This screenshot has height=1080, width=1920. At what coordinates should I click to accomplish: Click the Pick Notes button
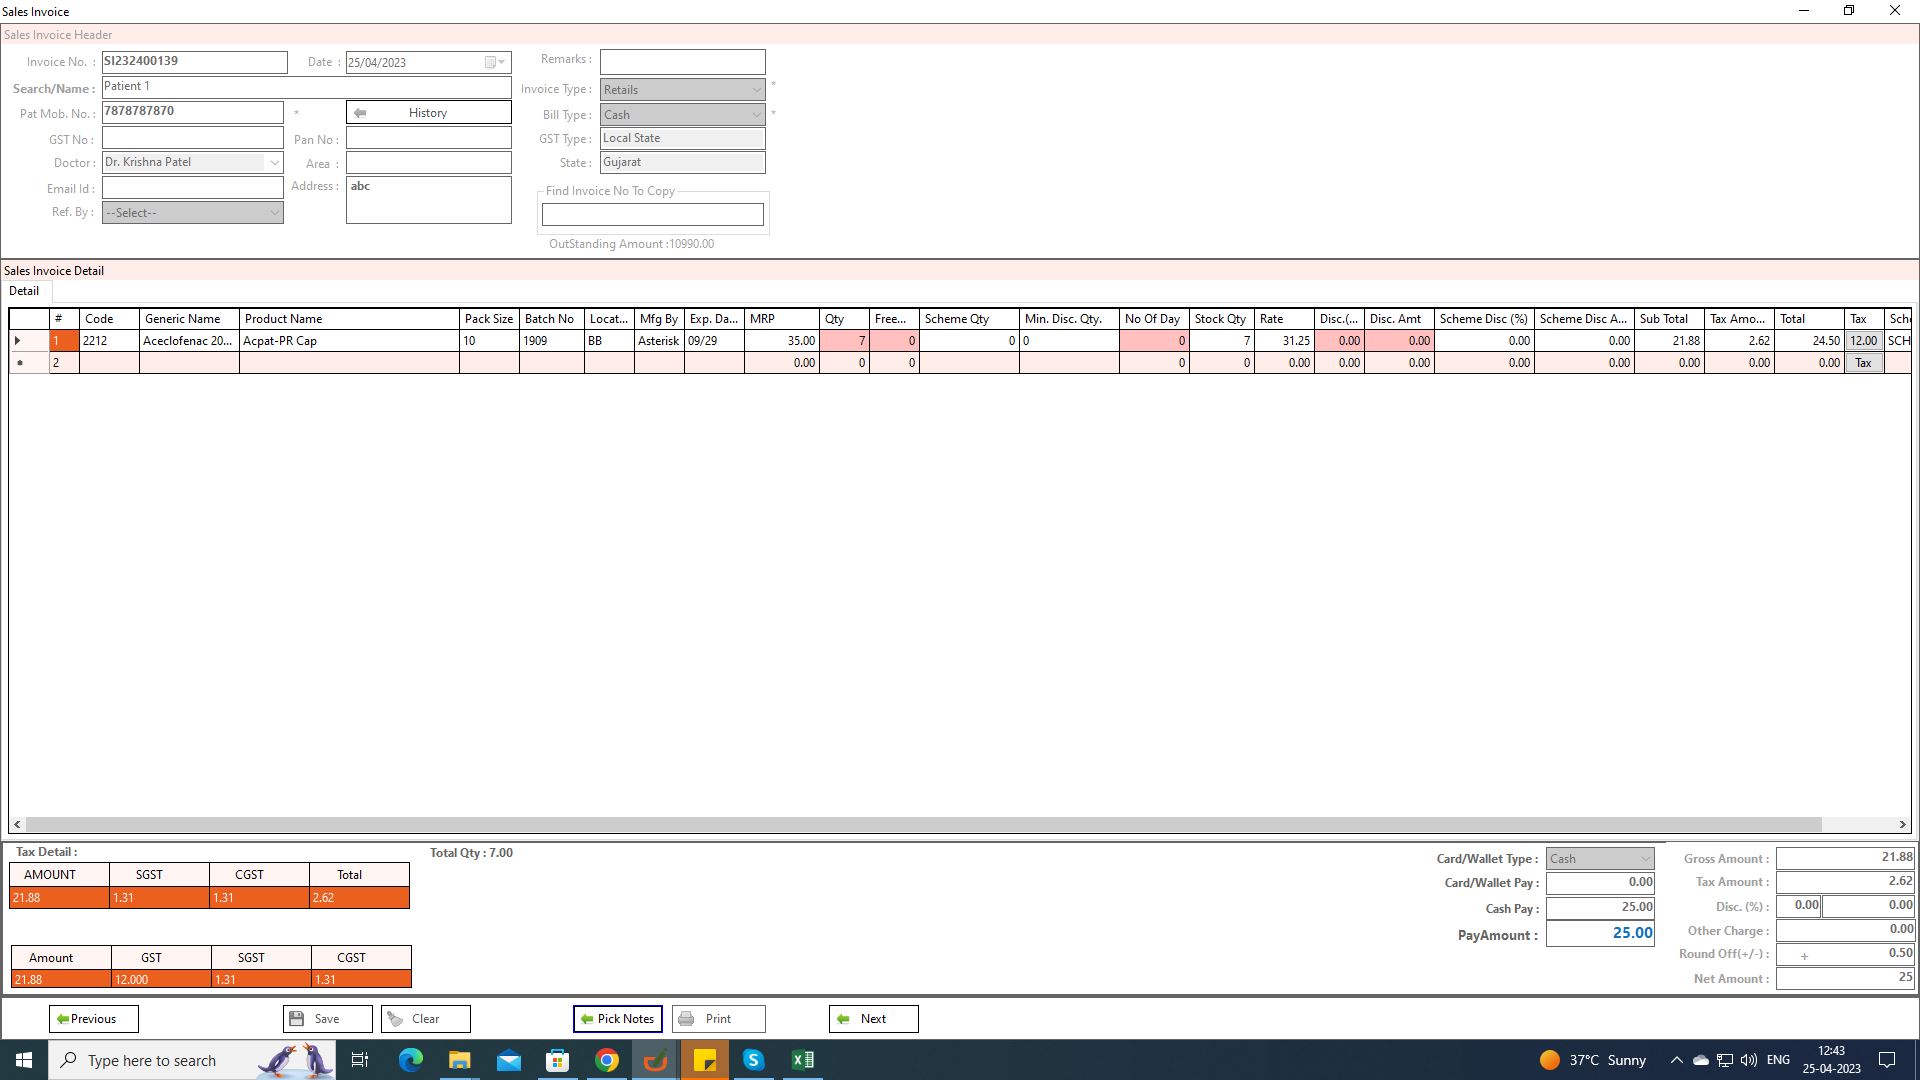click(x=617, y=1019)
